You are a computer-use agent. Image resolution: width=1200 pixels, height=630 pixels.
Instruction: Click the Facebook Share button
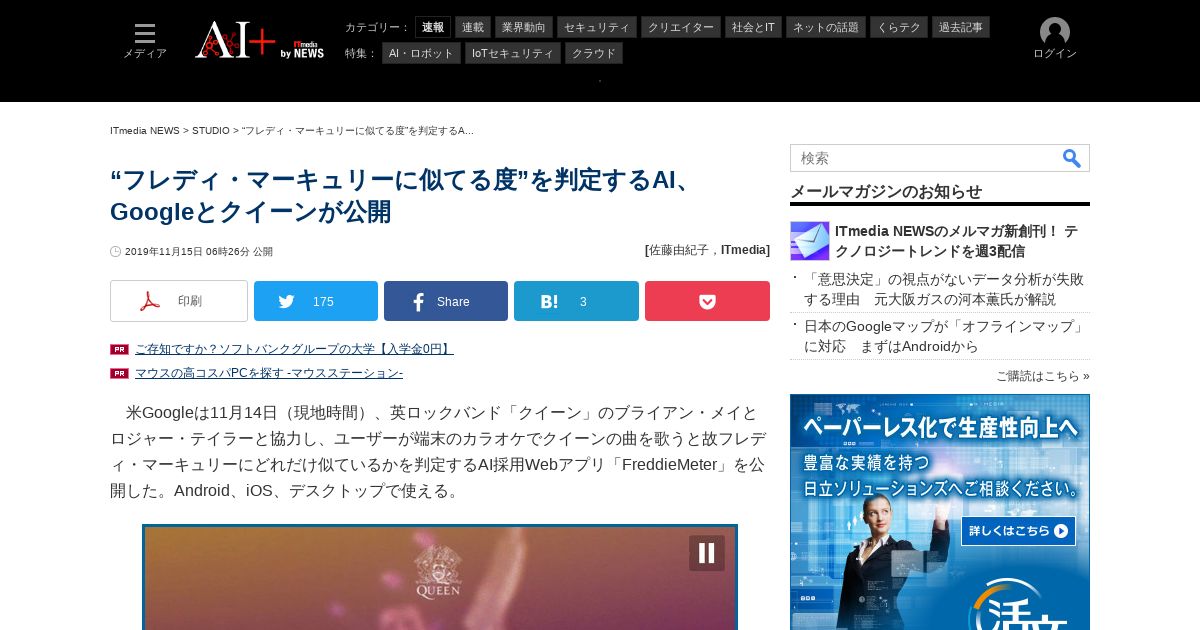tap(446, 301)
